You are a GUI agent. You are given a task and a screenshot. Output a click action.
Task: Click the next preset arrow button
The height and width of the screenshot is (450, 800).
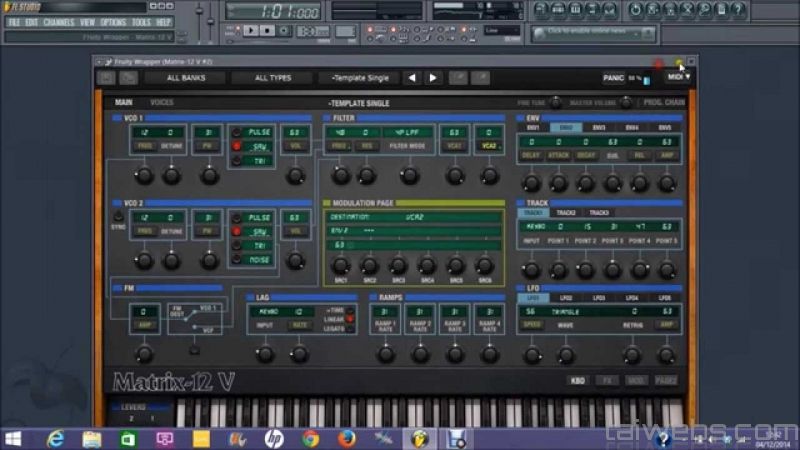pyautogui.click(x=433, y=77)
